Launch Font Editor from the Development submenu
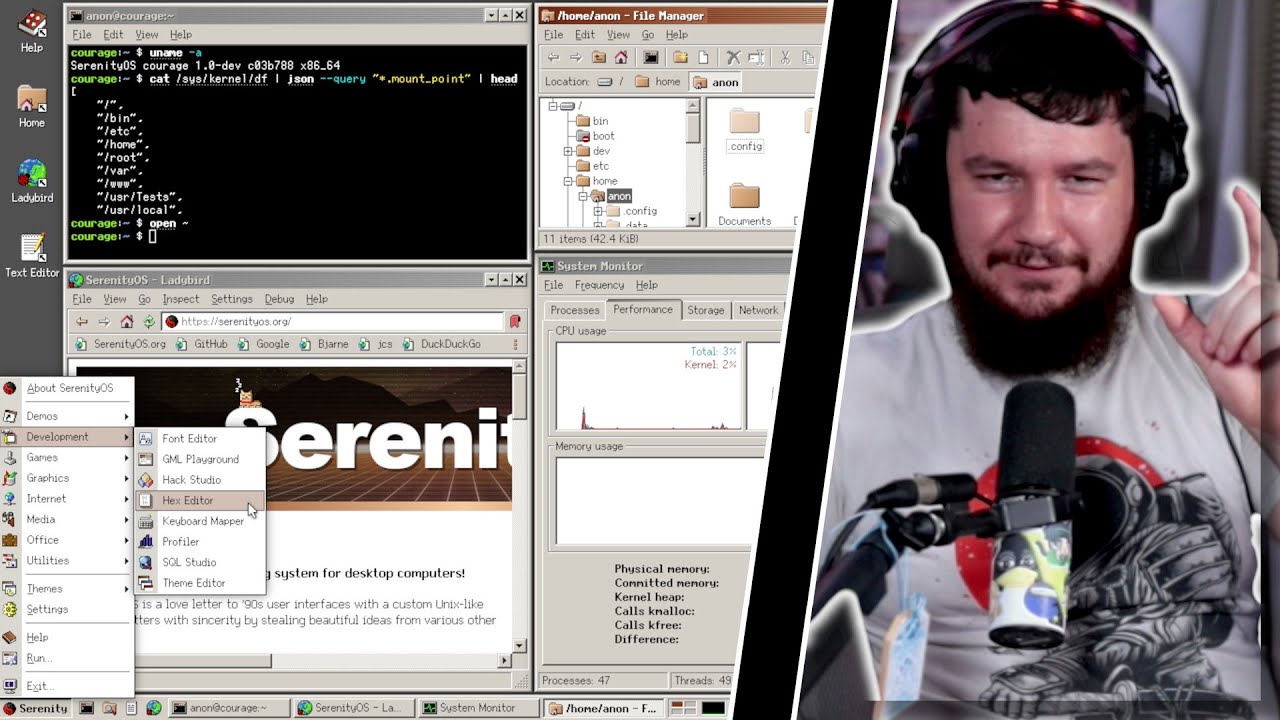The image size is (1280, 720). 200,438
